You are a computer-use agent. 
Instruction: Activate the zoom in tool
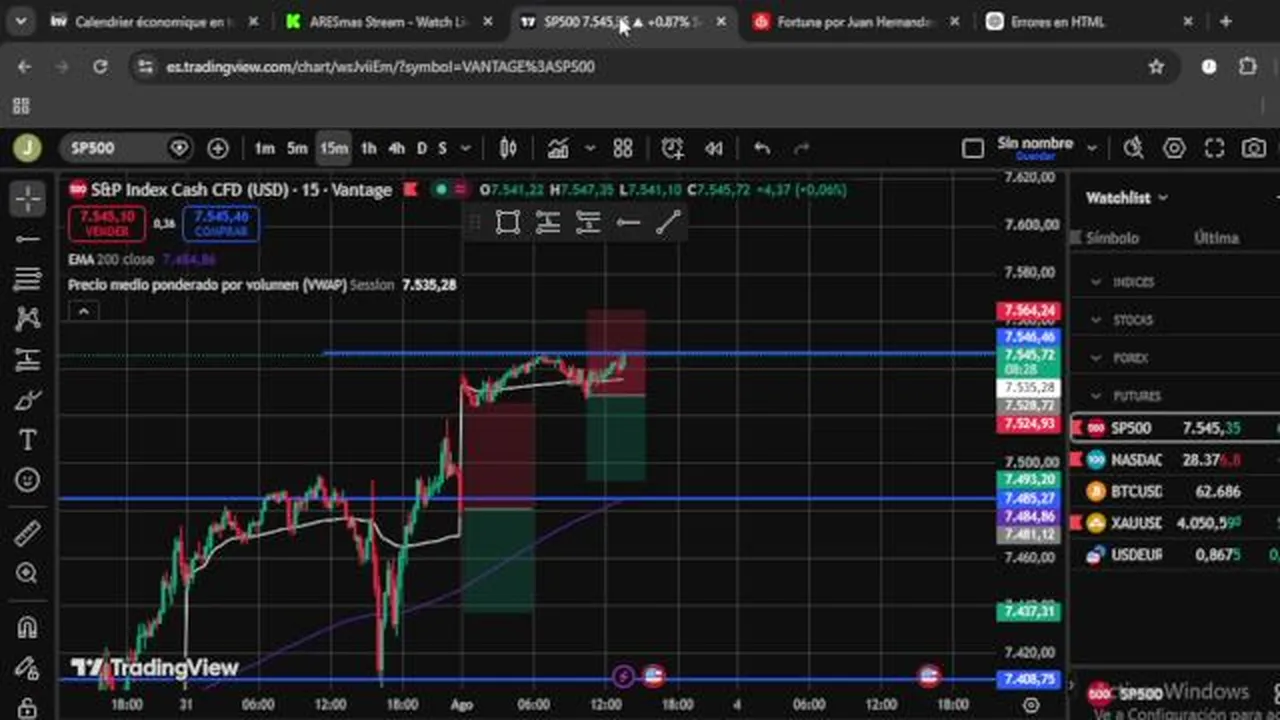tap(28, 573)
